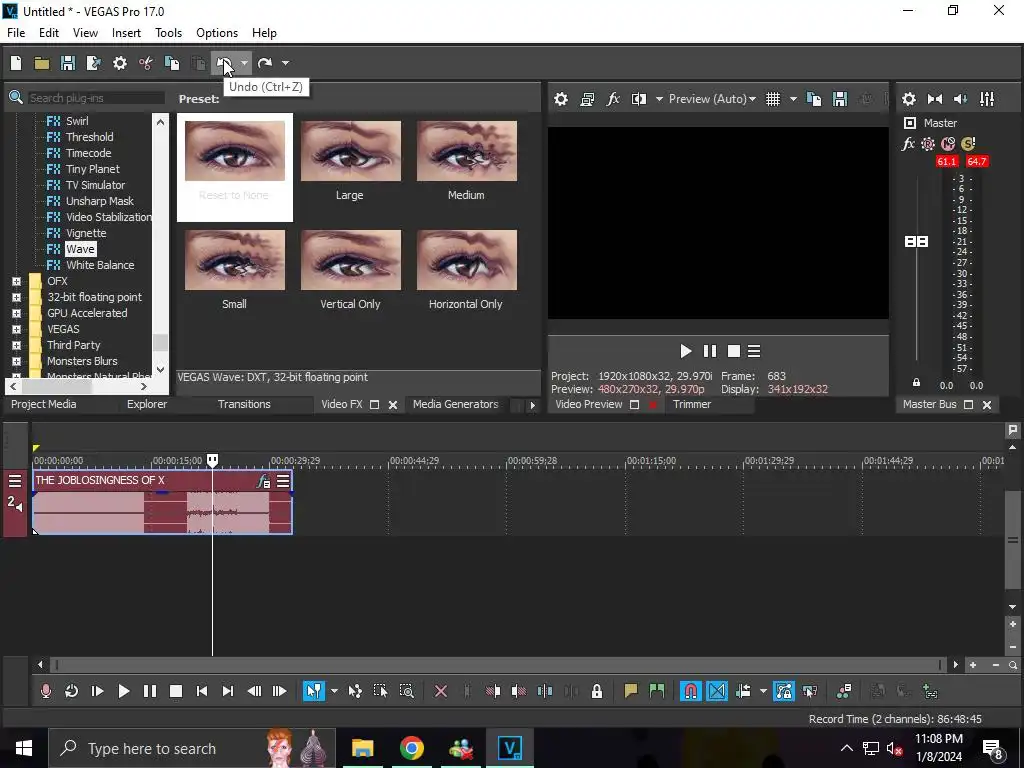Expand the OFX folder
The image size is (1024, 768).
pos(16,281)
